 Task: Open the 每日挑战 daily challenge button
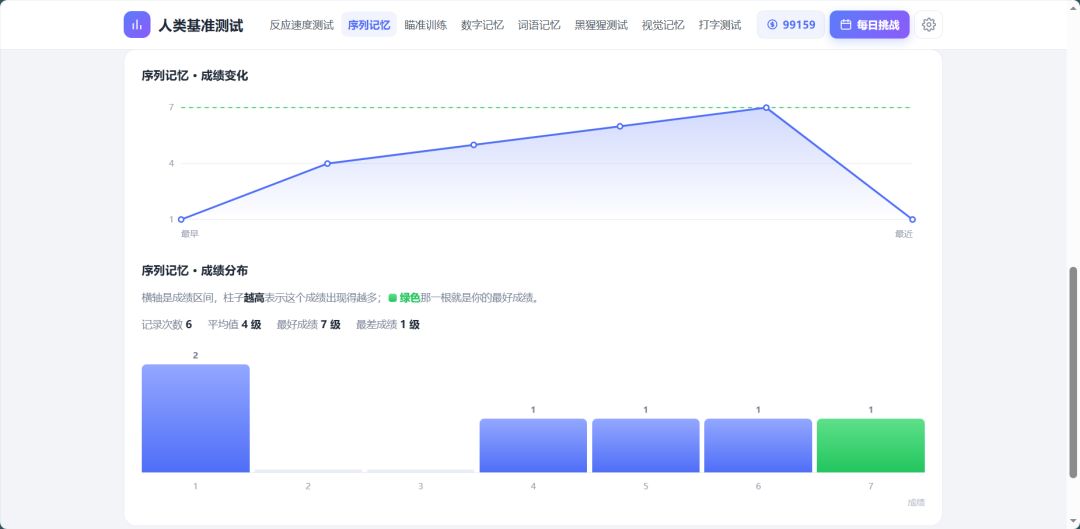coord(869,25)
